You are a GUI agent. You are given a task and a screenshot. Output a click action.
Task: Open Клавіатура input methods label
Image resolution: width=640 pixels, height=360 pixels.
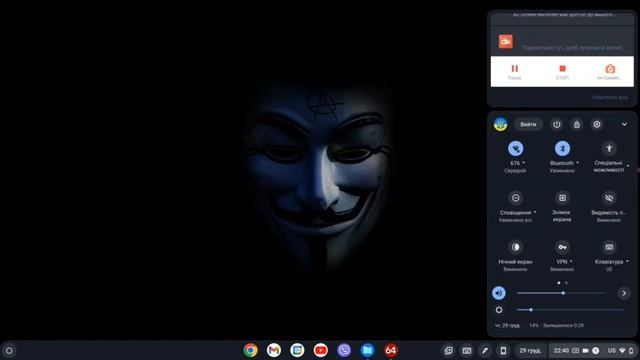(611, 265)
